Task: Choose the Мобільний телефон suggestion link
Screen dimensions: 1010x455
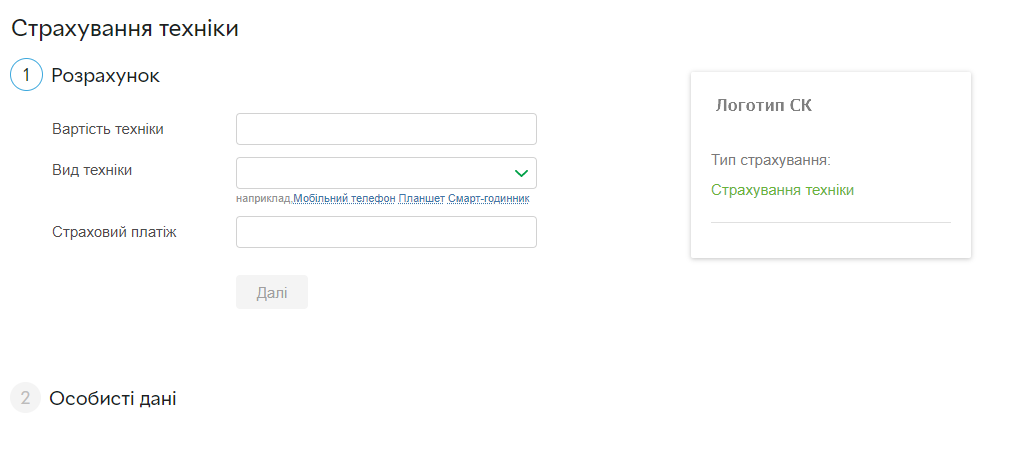Action: (344, 199)
